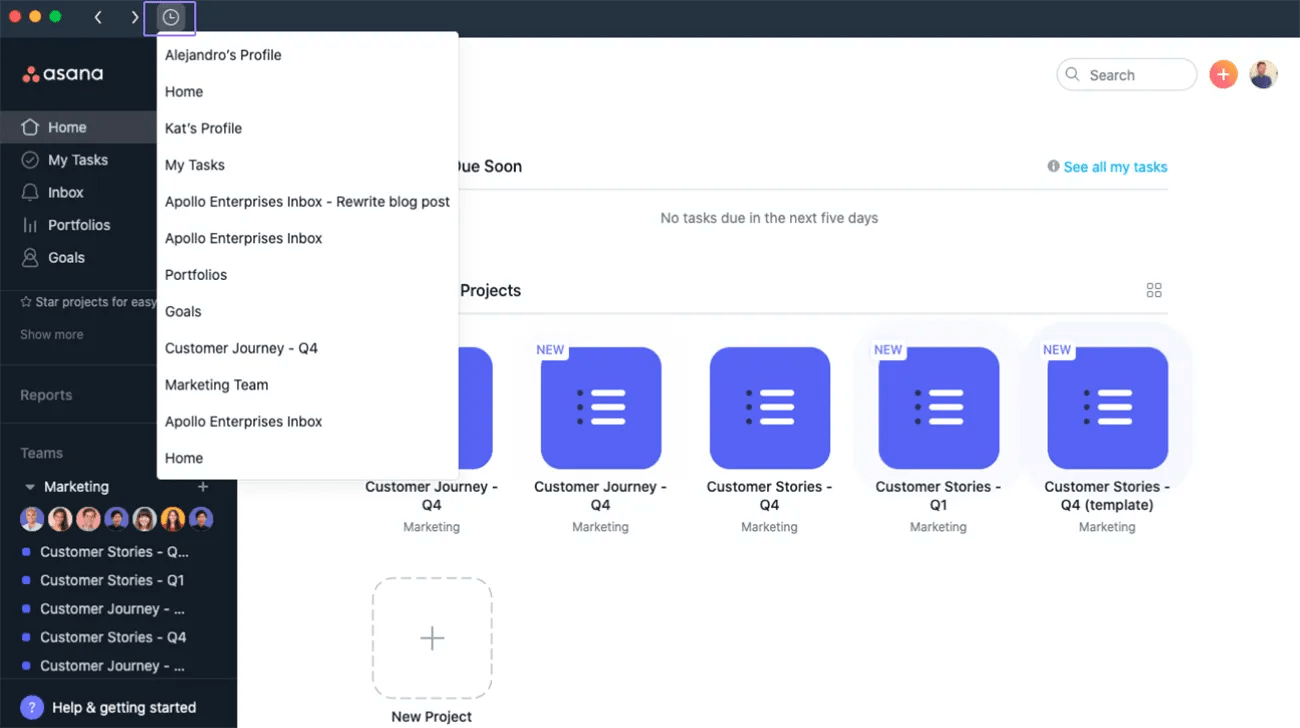Select Kat's Profile from the recents menu

(203, 128)
